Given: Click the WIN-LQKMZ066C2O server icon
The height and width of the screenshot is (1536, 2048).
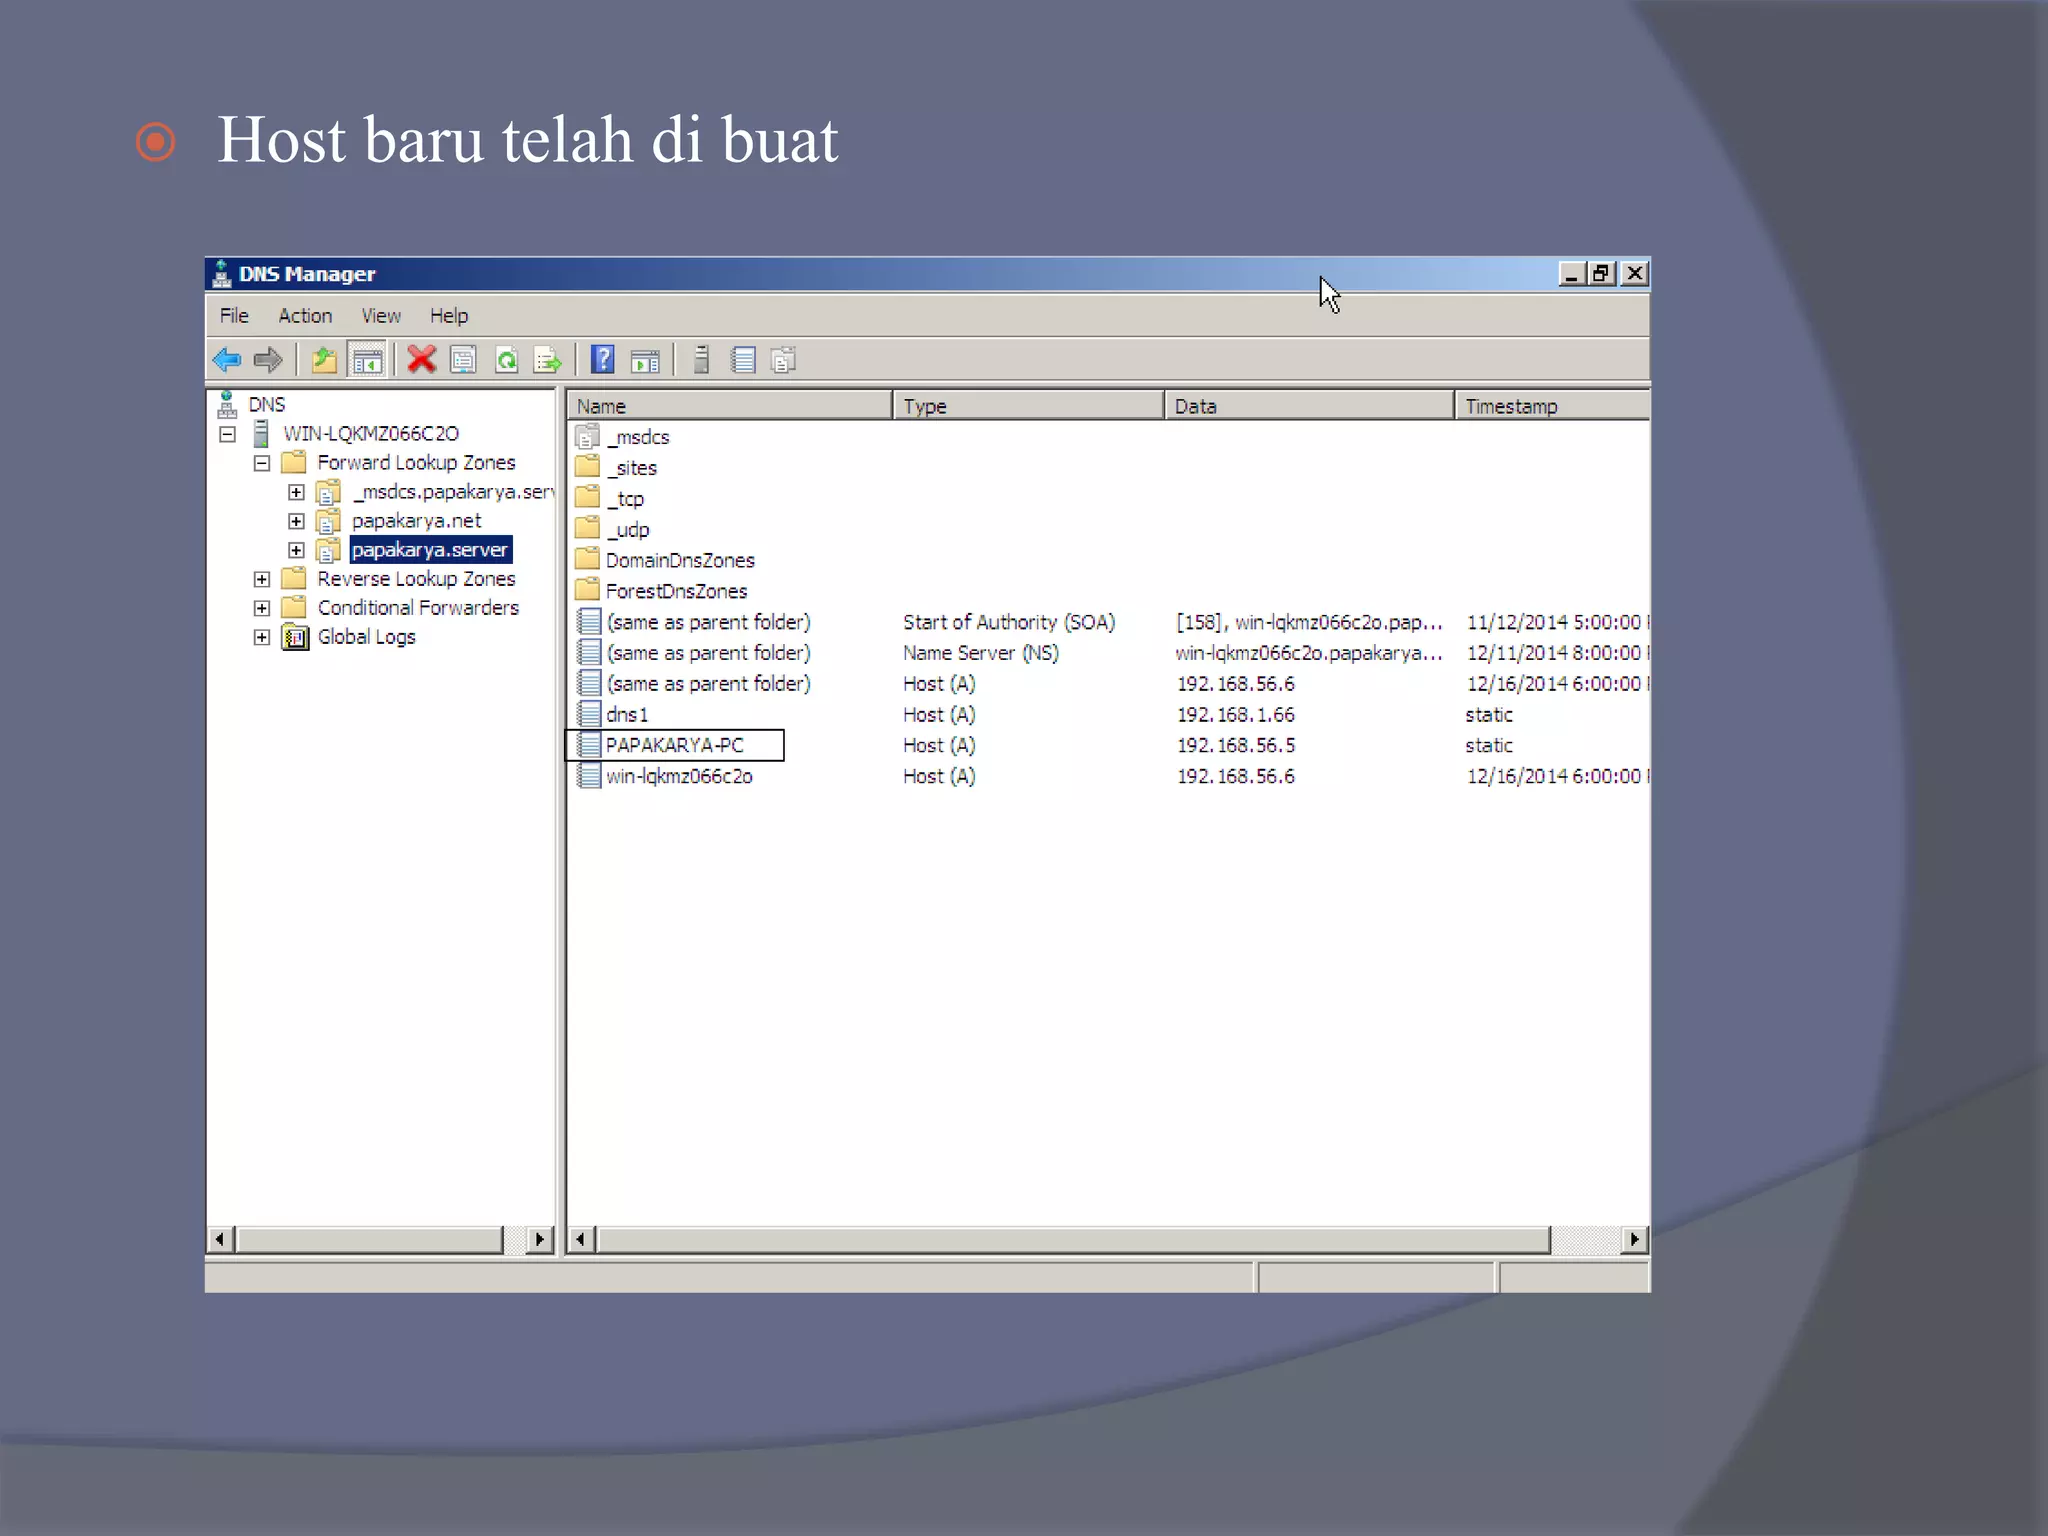Looking at the screenshot, I should pos(261,434).
